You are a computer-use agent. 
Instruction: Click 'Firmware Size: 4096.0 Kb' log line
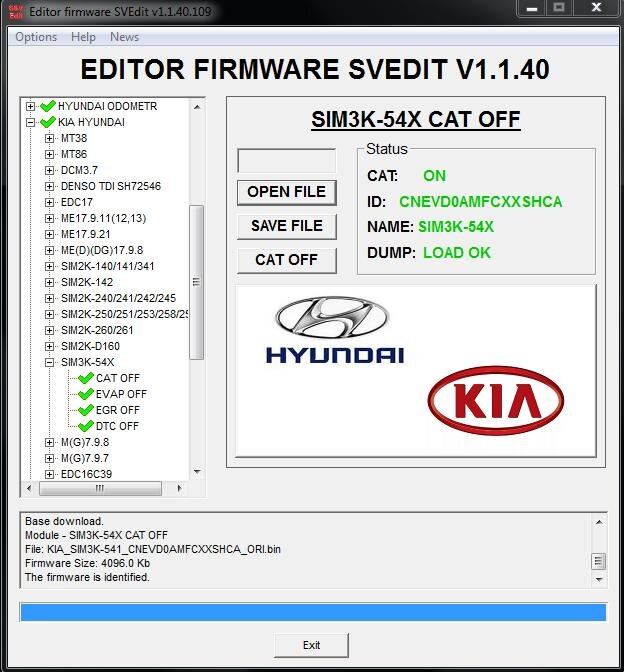87,563
